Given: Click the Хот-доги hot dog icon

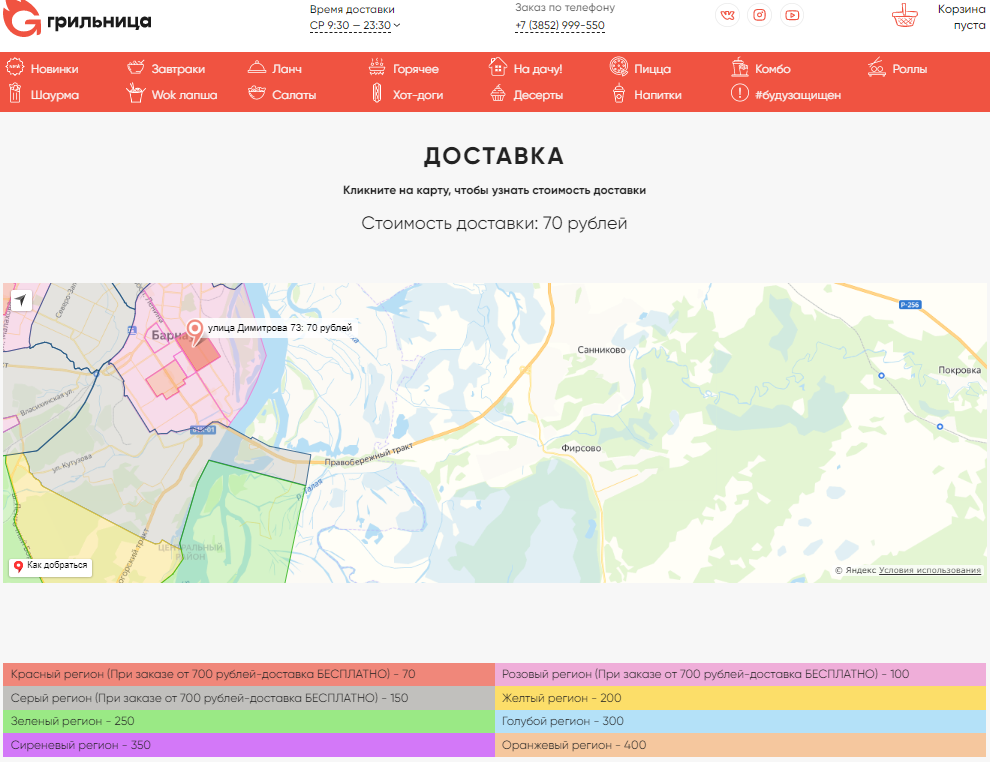Looking at the screenshot, I should pyautogui.click(x=377, y=93).
